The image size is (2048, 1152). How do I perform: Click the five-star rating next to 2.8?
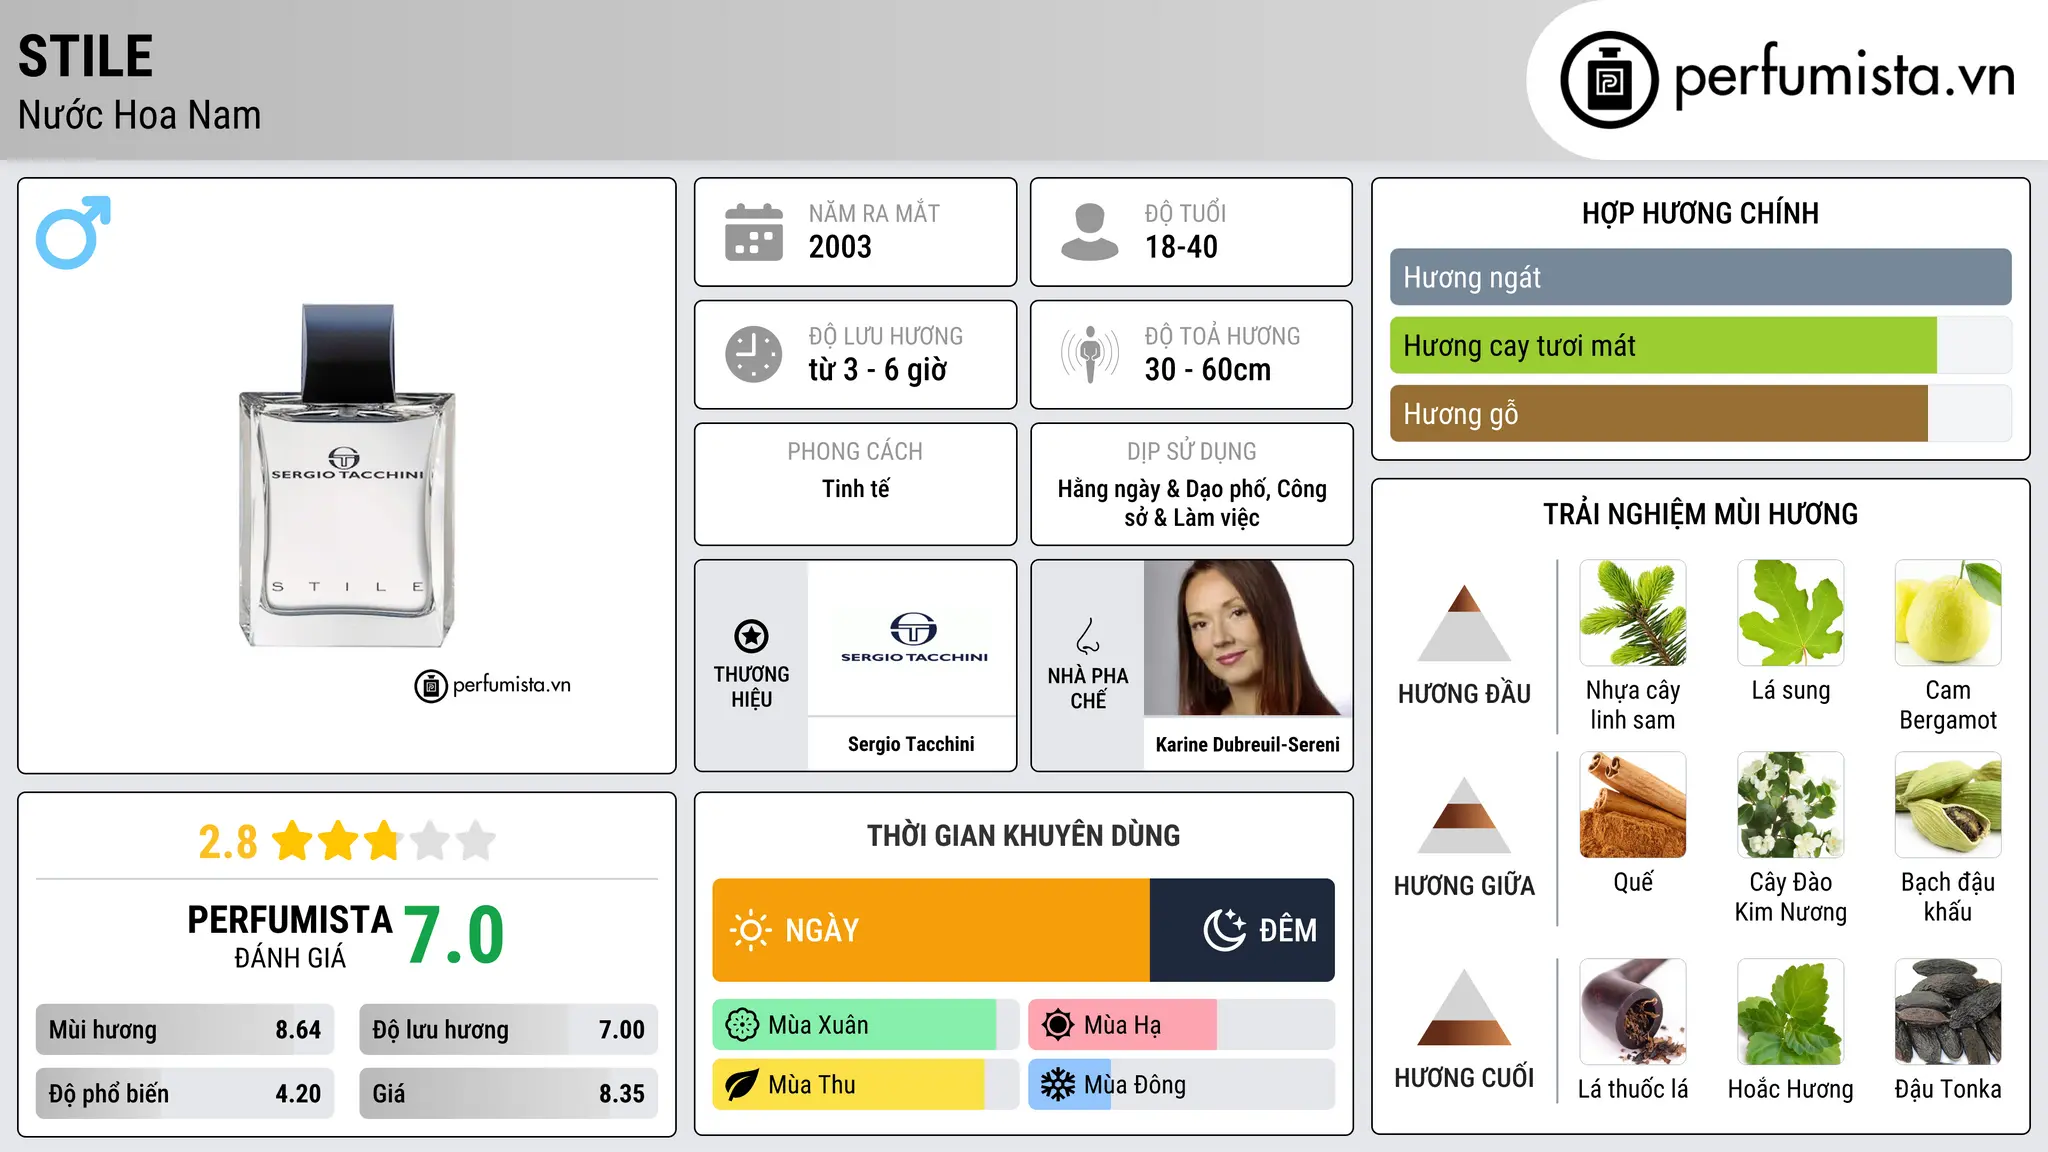click(x=384, y=841)
